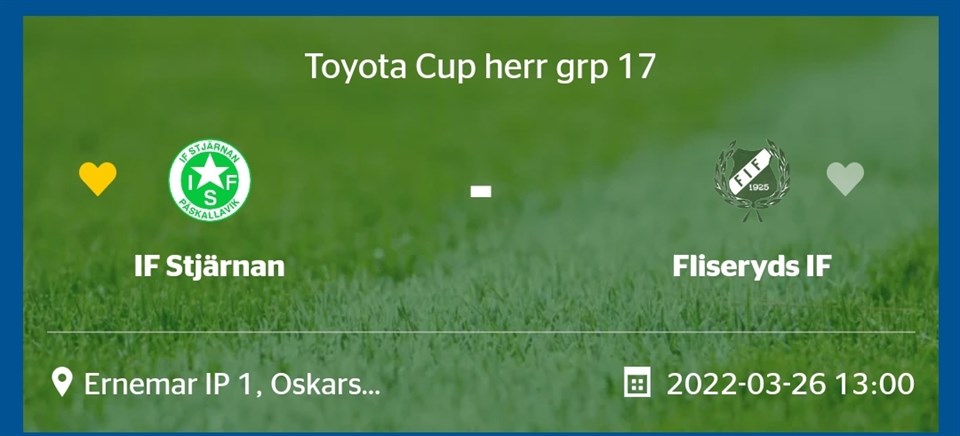Select the match date 2022-03-26

pos(744,384)
